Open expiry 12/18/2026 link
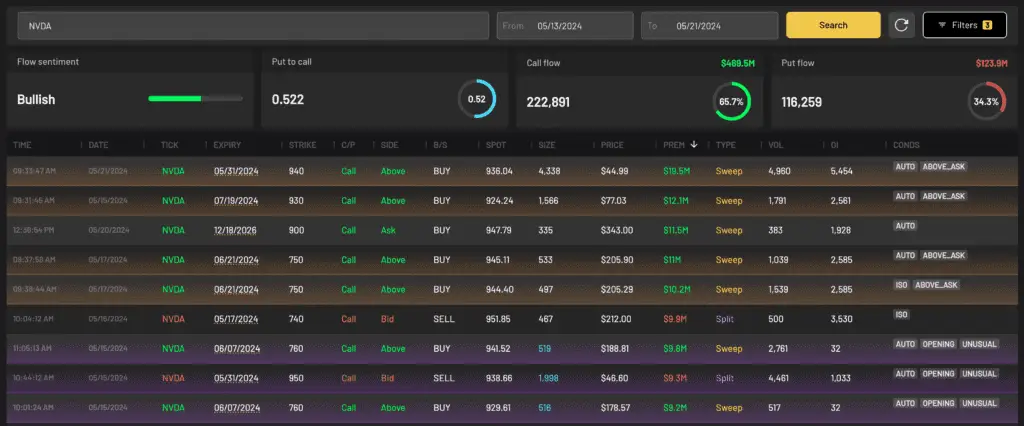This screenshot has width=1024, height=426. coord(236,230)
